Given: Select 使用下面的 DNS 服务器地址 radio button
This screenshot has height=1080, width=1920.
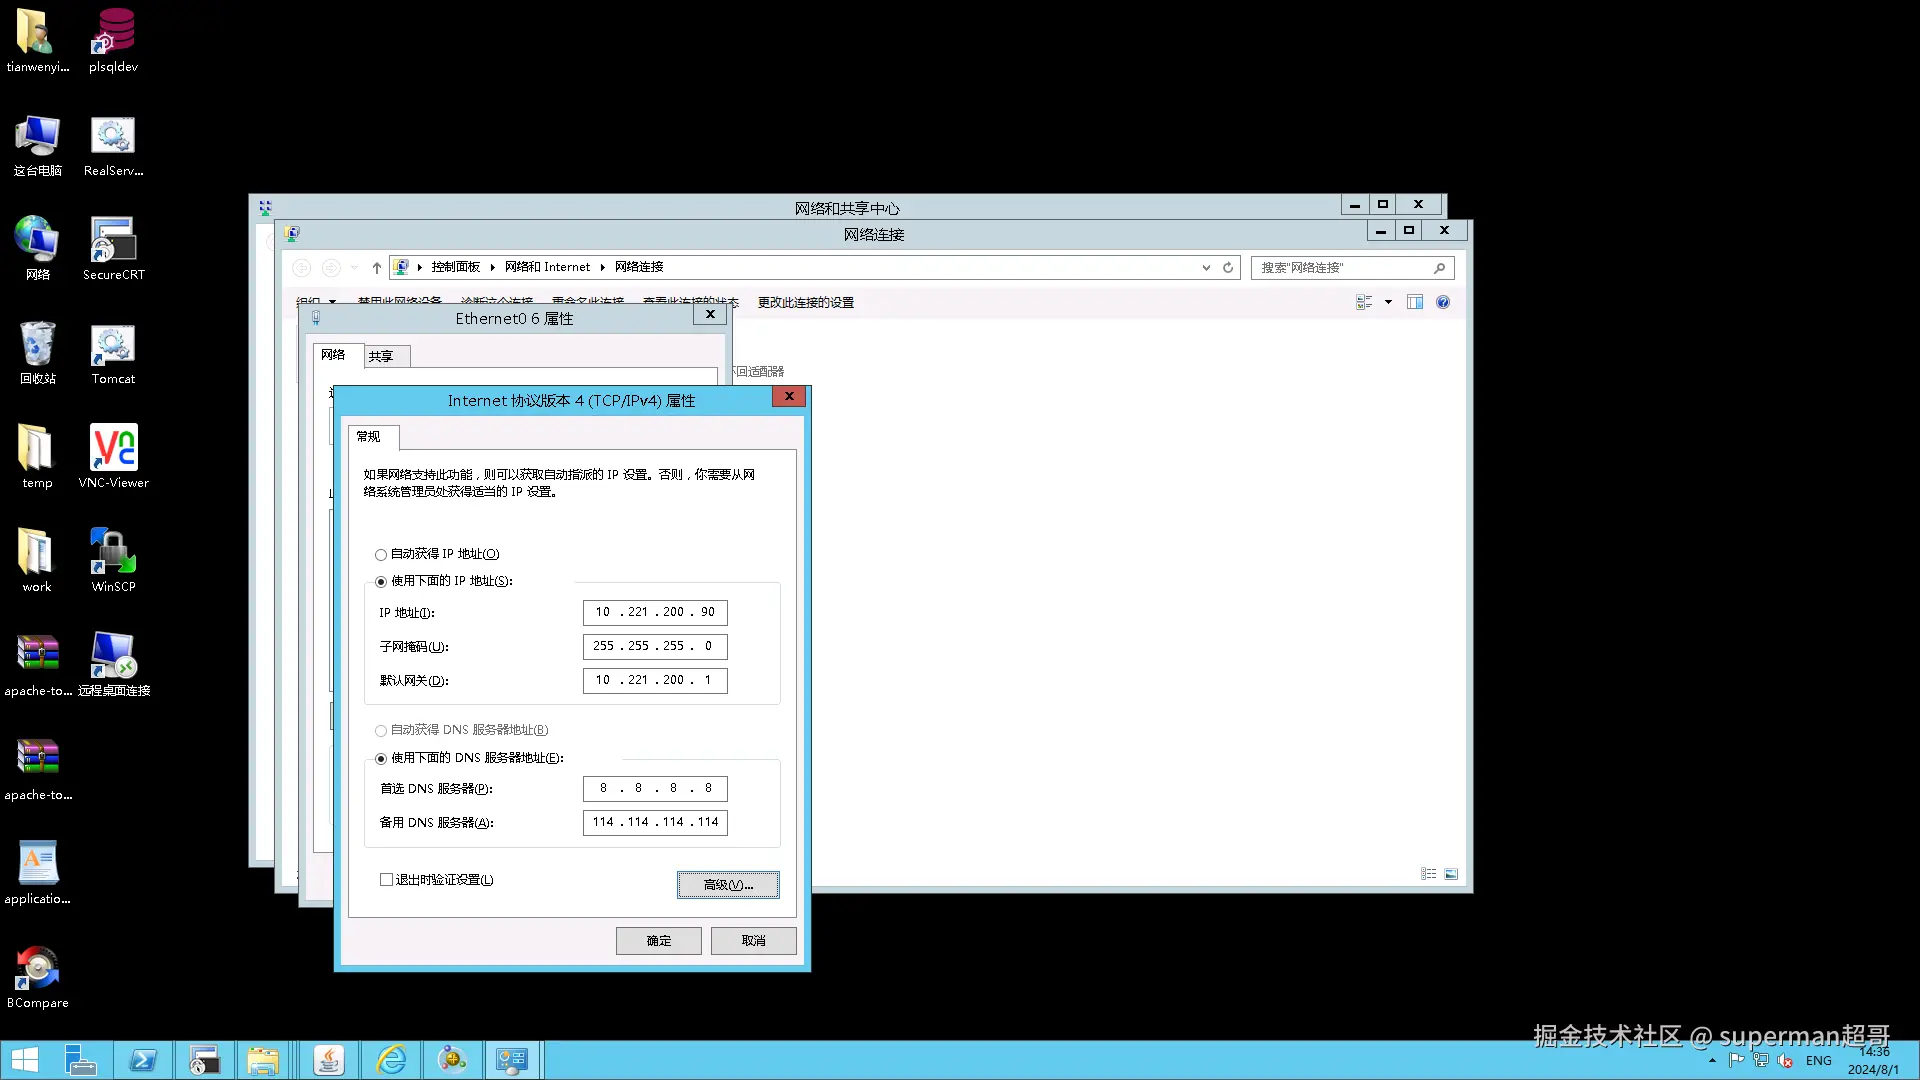Looking at the screenshot, I should [381, 758].
